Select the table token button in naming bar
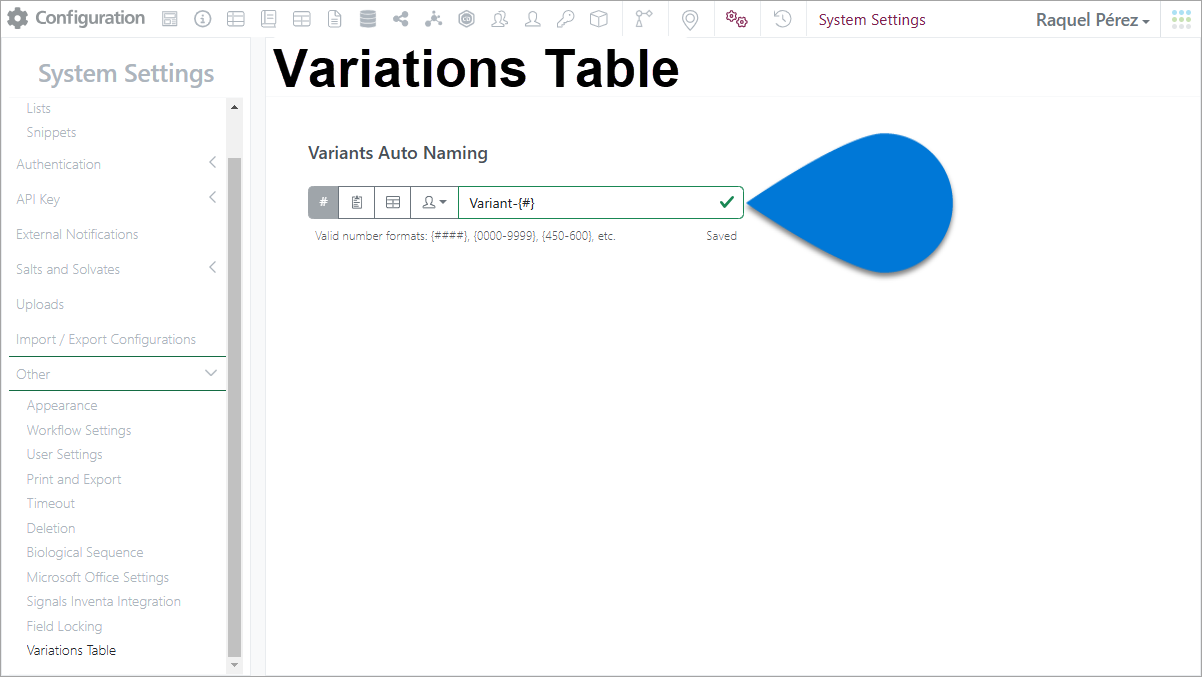Image resolution: width=1202 pixels, height=677 pixels. pyautogui.click(x=393, y=202)
